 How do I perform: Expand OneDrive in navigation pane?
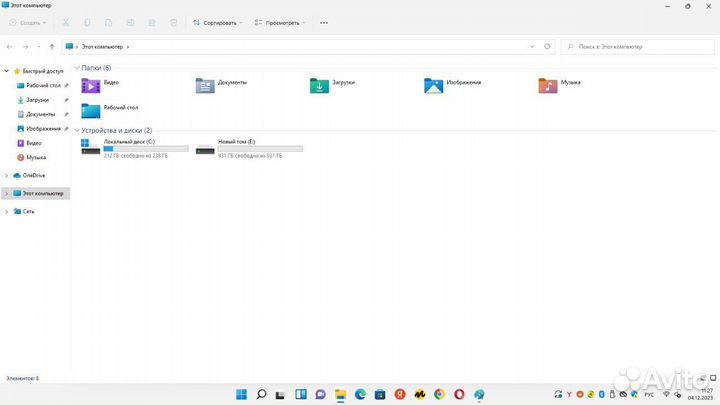(7, 175)
